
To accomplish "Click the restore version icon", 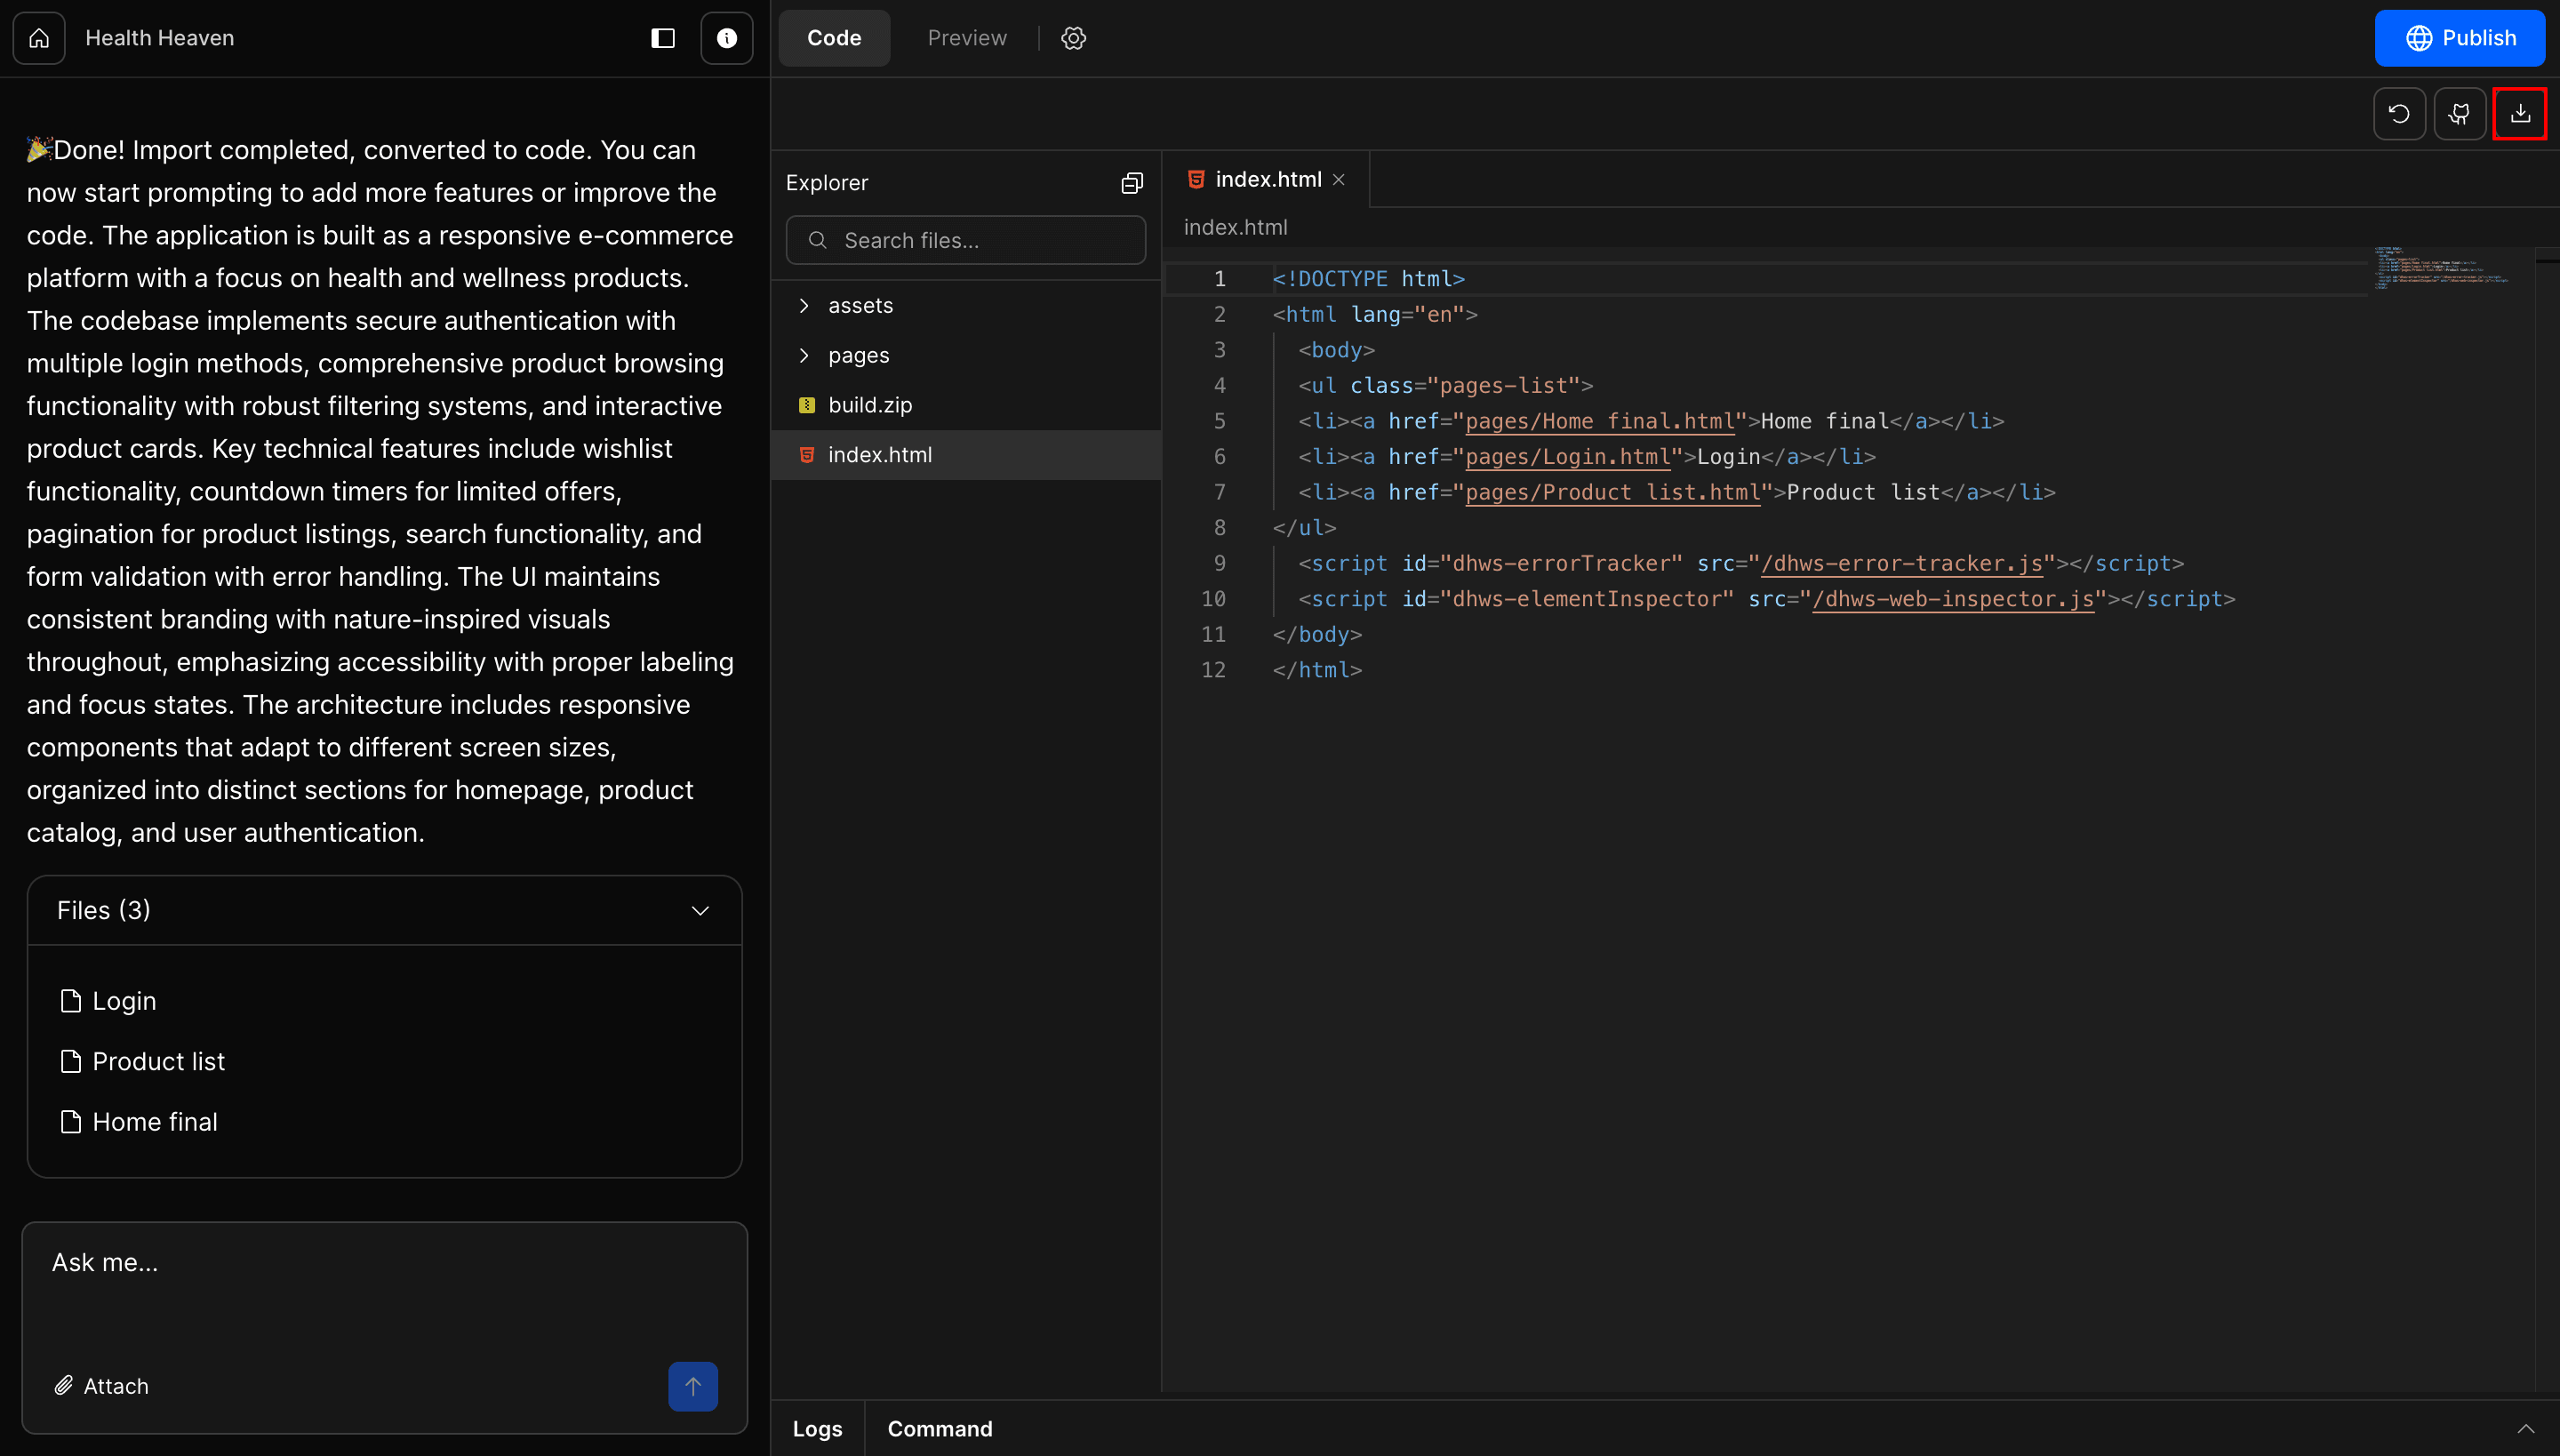I will [x=2399, y=113].
